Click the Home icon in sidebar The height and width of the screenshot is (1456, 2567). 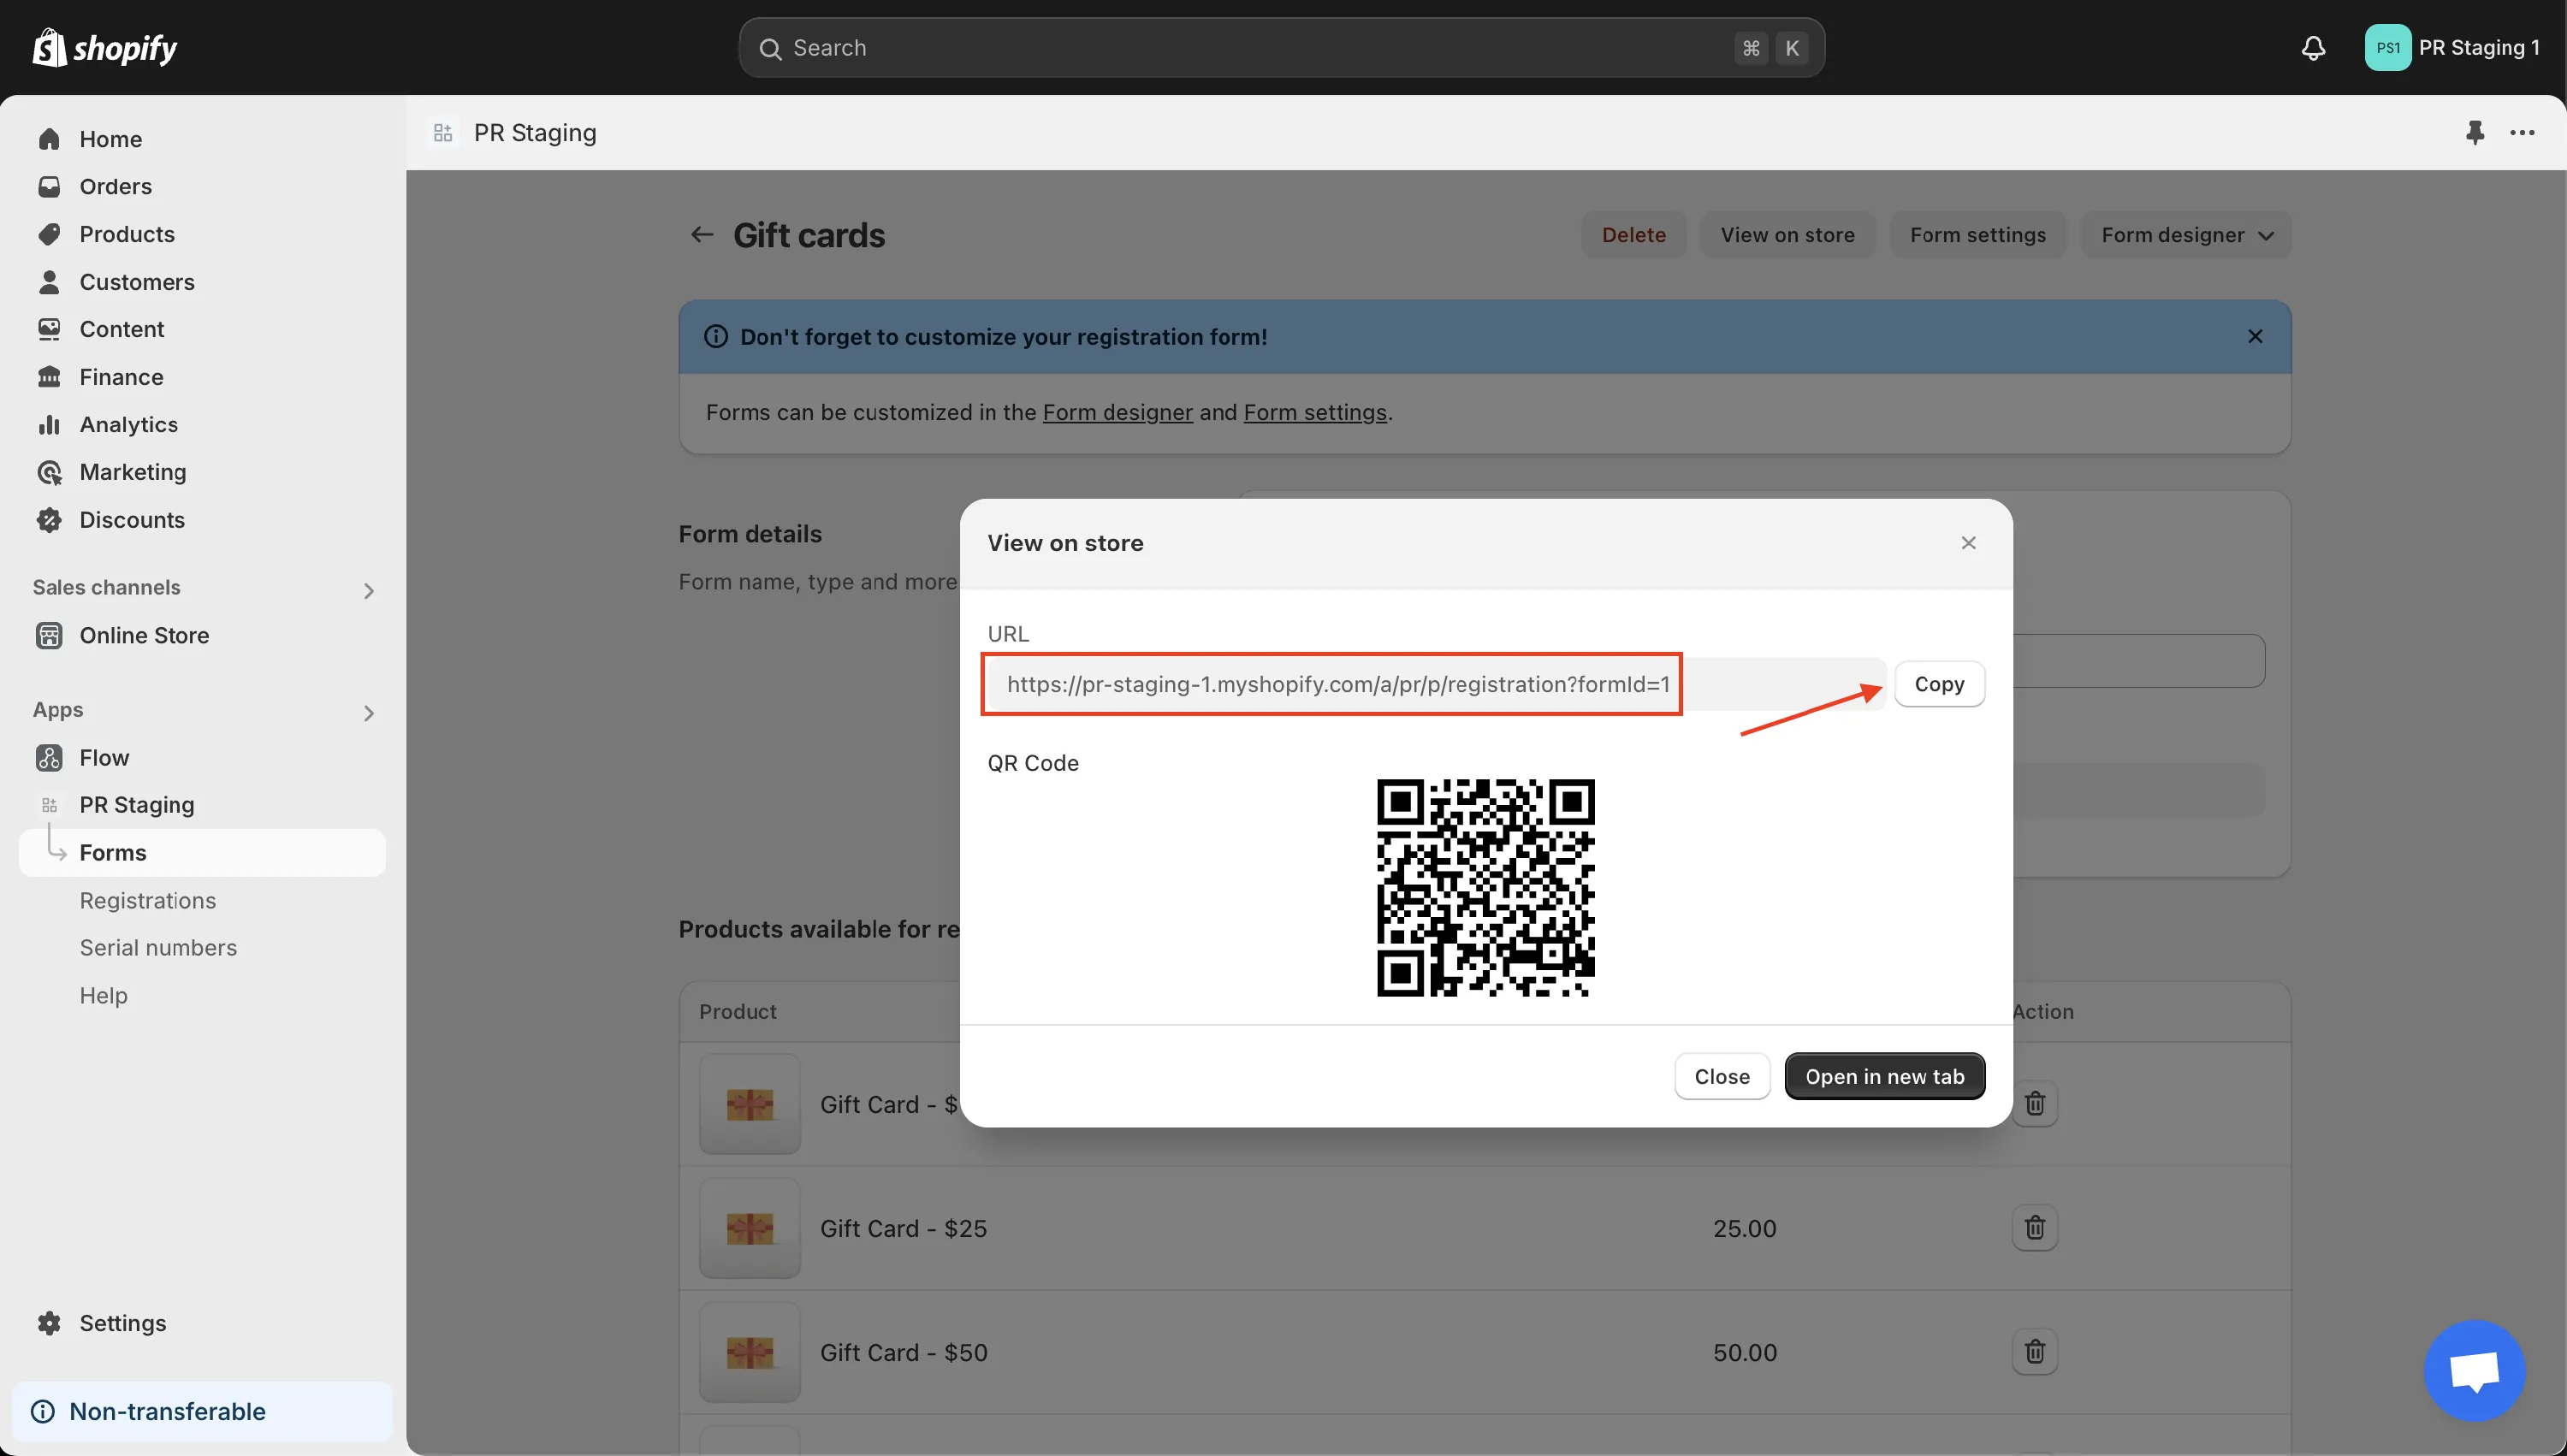pos(49,139)
